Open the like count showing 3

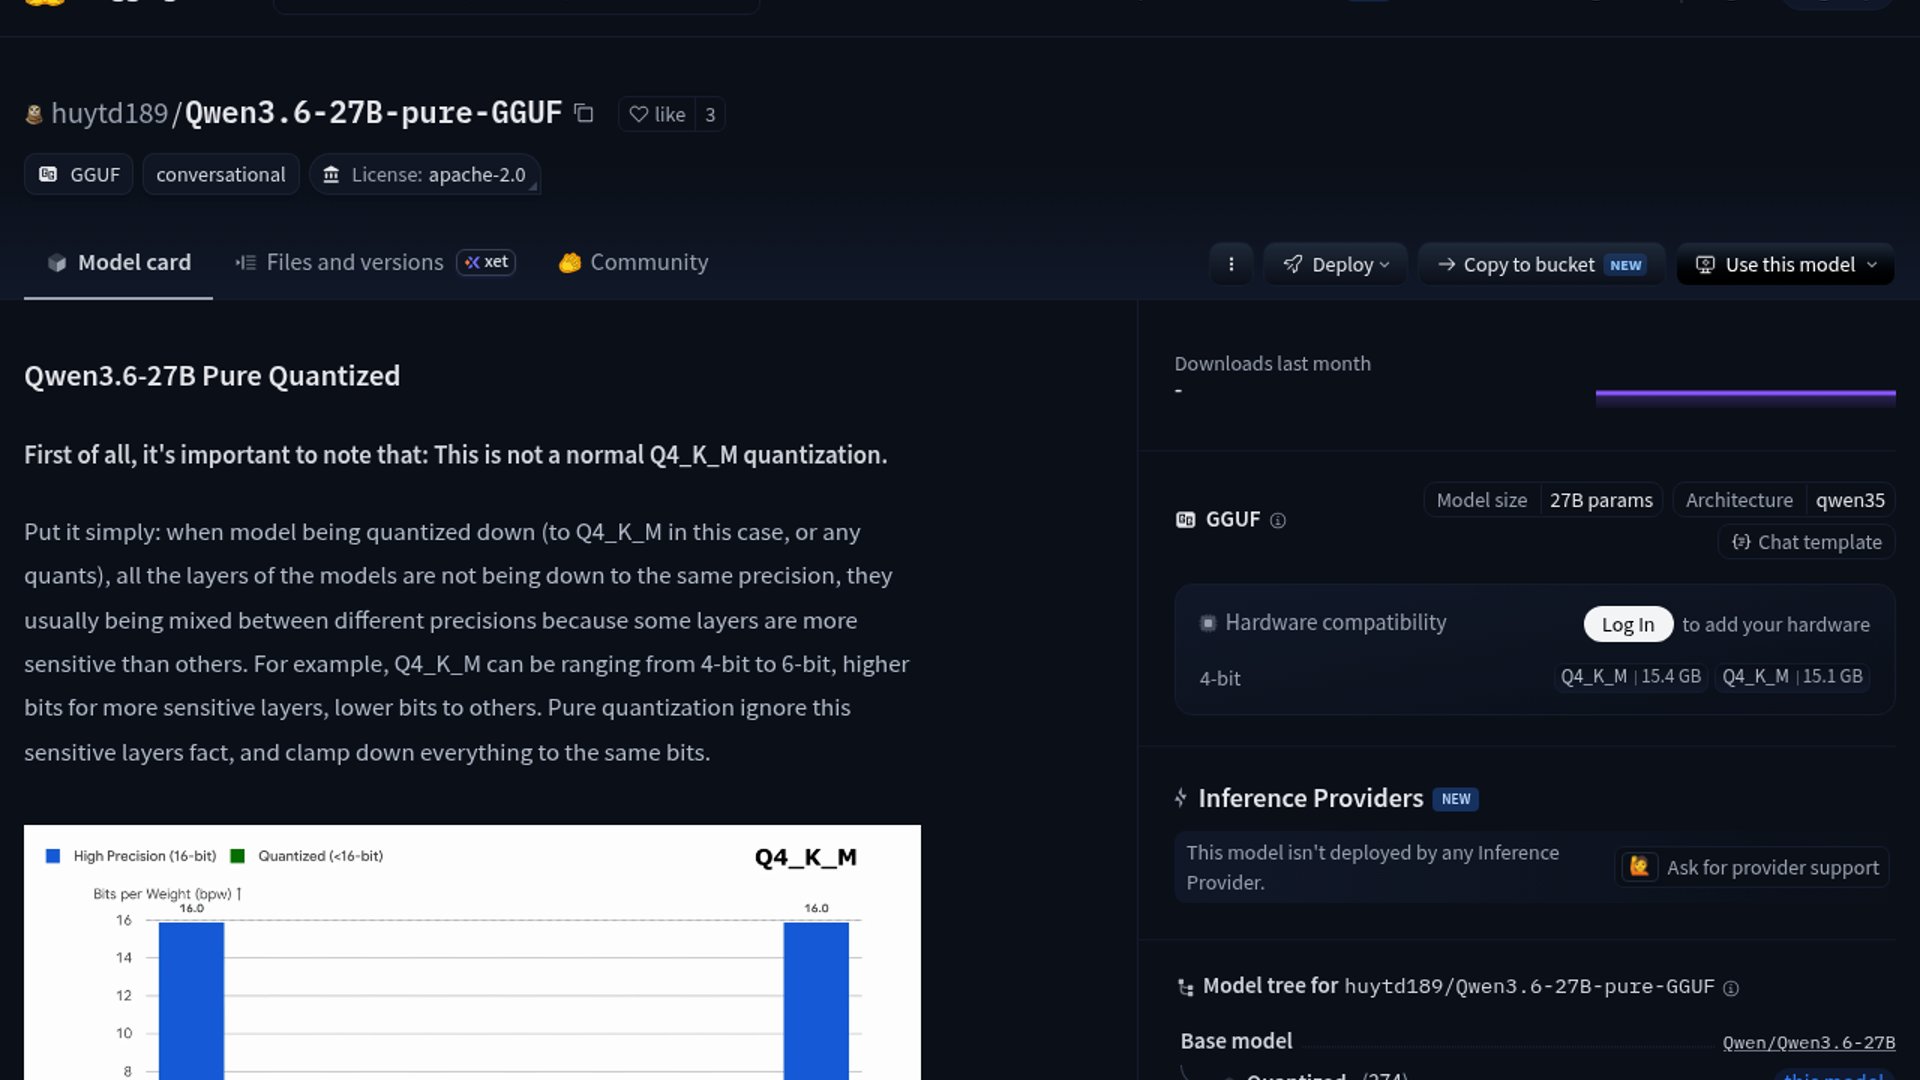coord(710,114)
